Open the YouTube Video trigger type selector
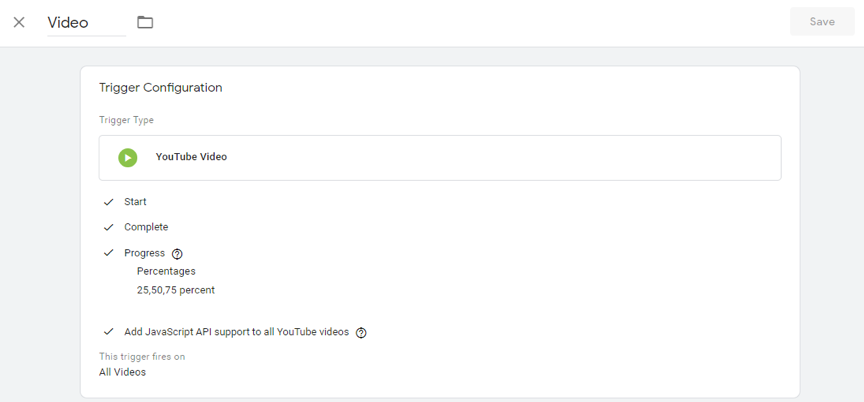 pyautogui.click(x=440, y=157)
